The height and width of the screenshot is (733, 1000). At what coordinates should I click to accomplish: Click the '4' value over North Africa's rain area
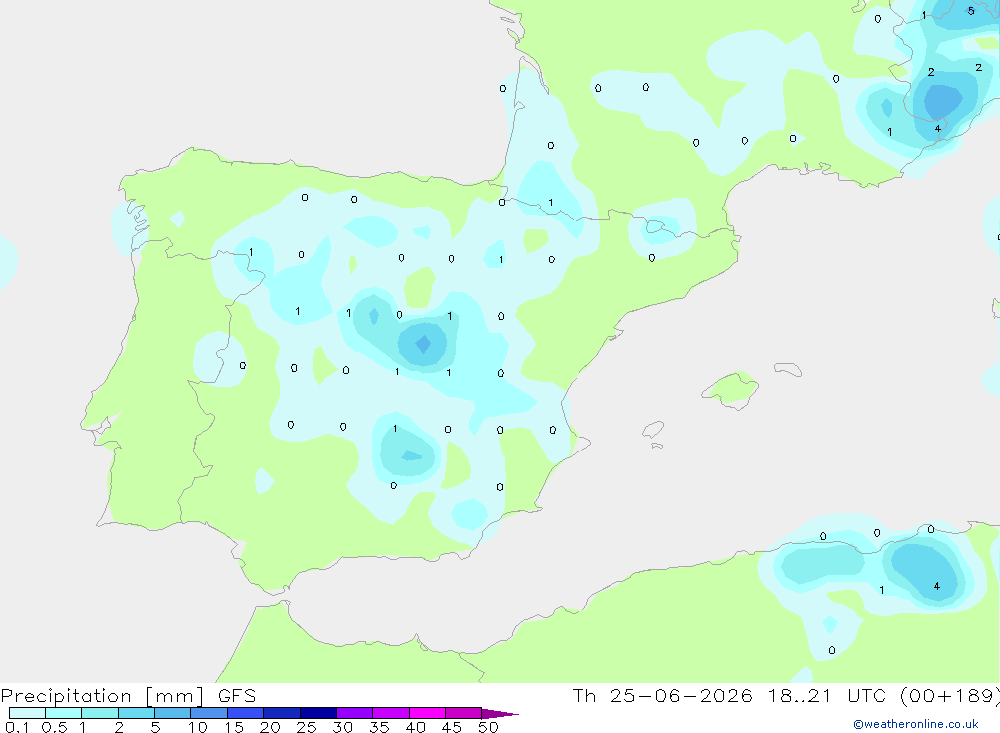pyautogui.click(x=936, y=586)
